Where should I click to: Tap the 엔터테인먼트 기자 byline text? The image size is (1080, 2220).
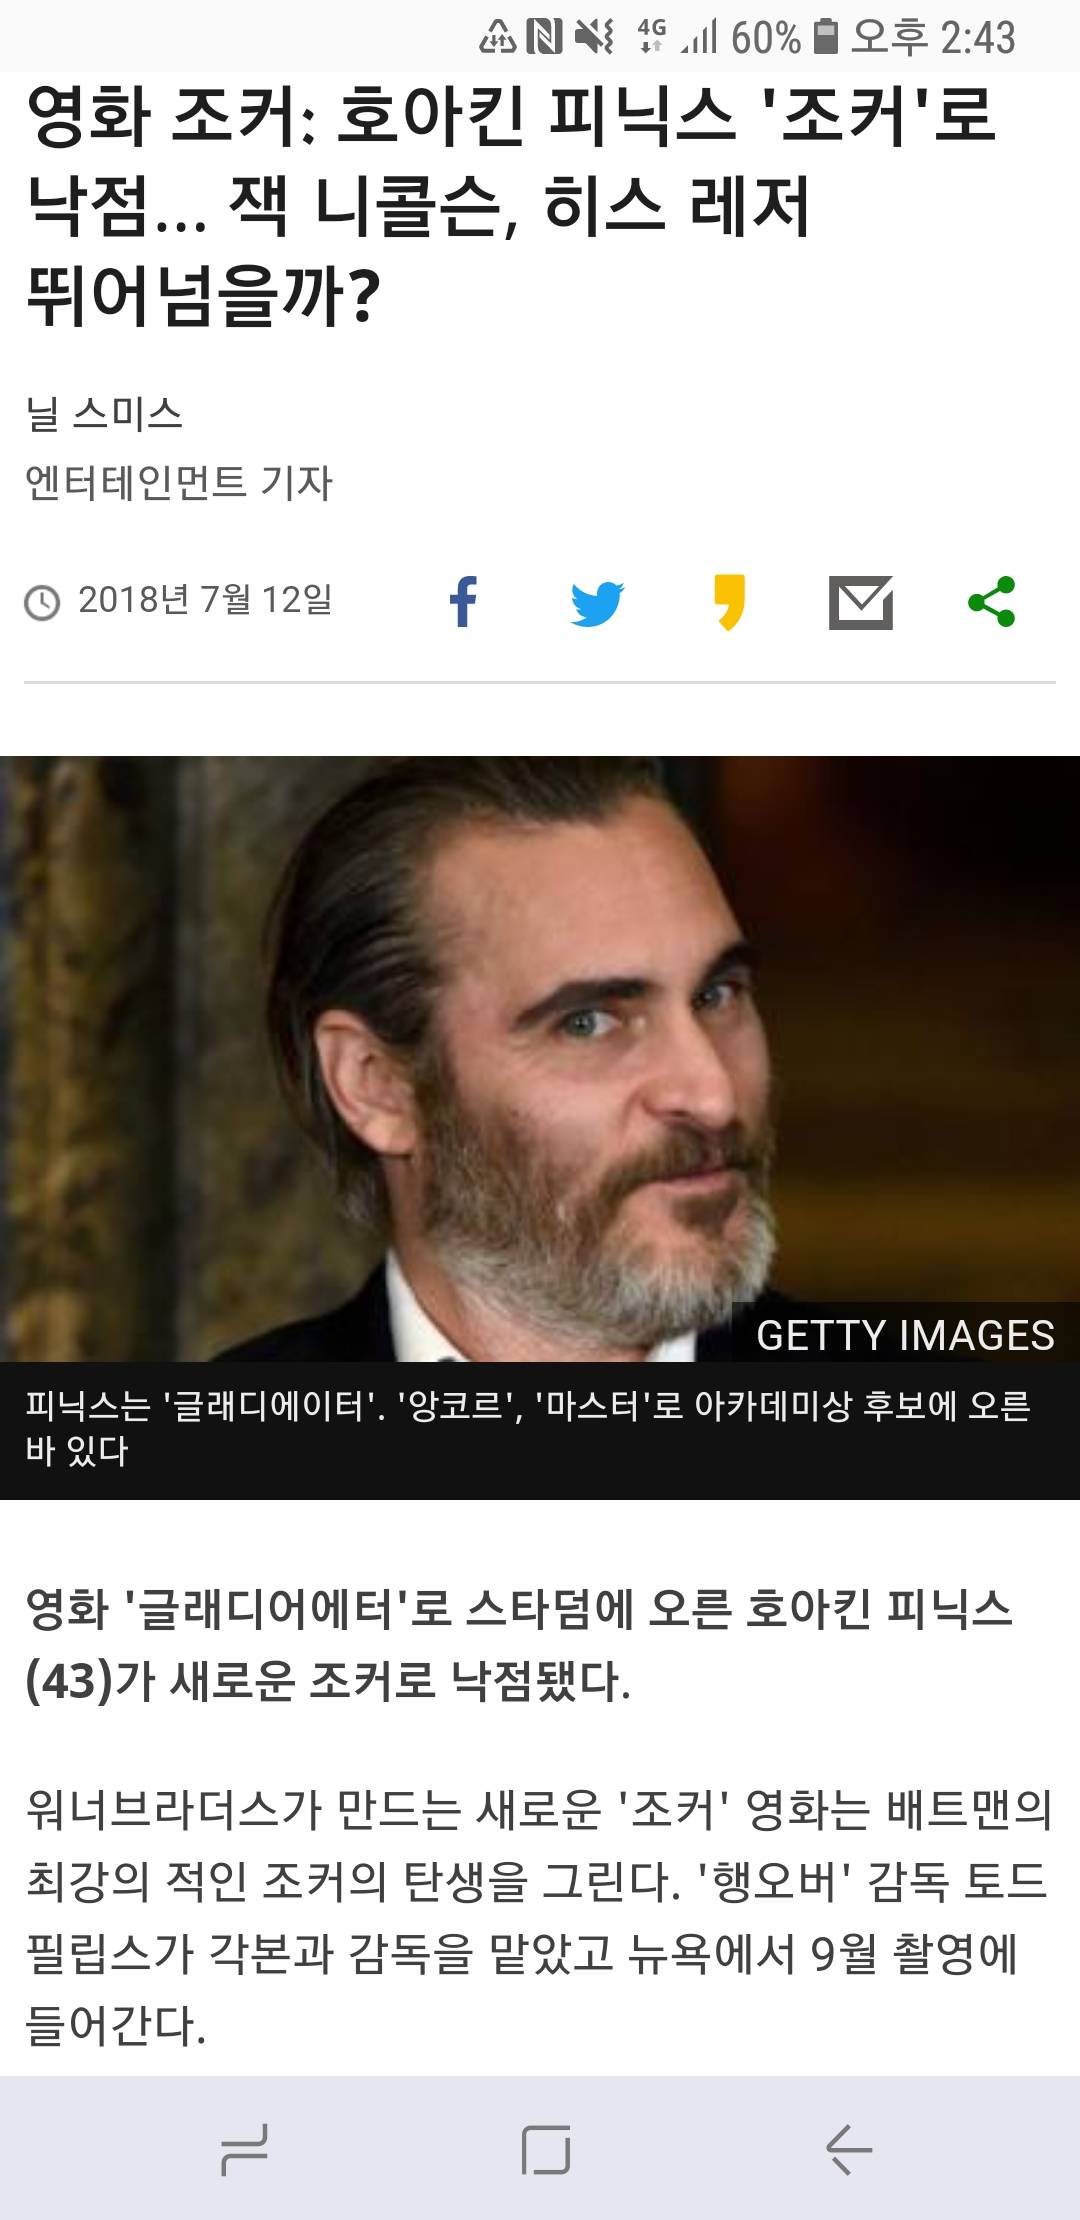(179, 482)
